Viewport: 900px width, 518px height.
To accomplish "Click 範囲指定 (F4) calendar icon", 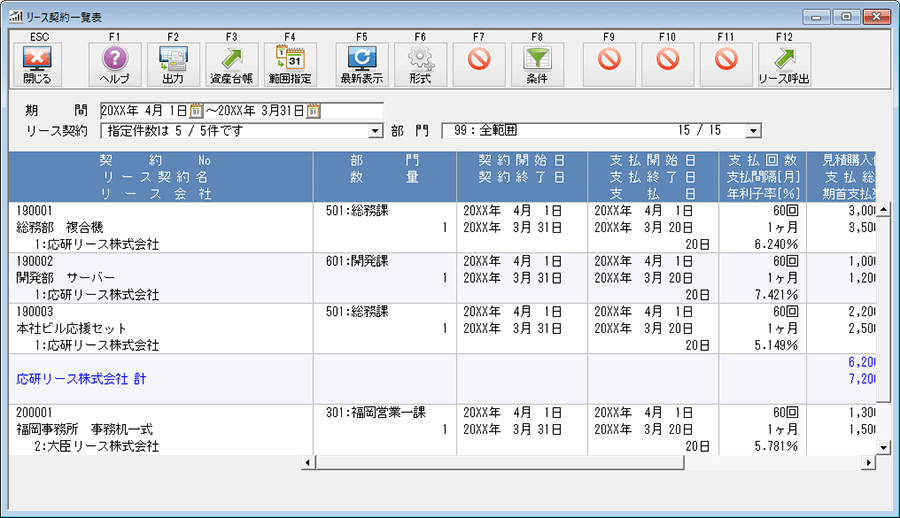I will click(290, 64).
